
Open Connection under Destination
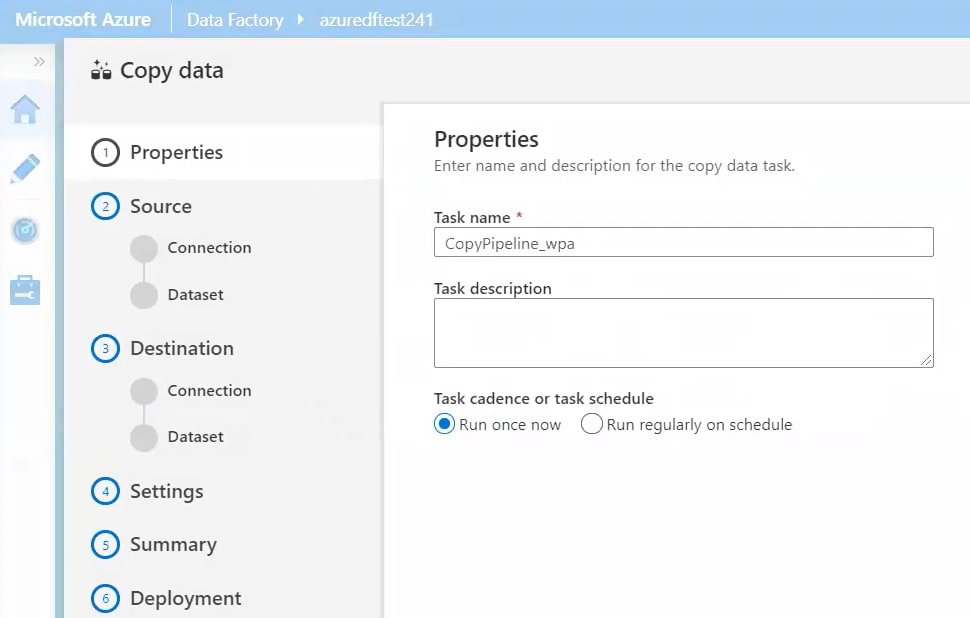tap(209, 390)
